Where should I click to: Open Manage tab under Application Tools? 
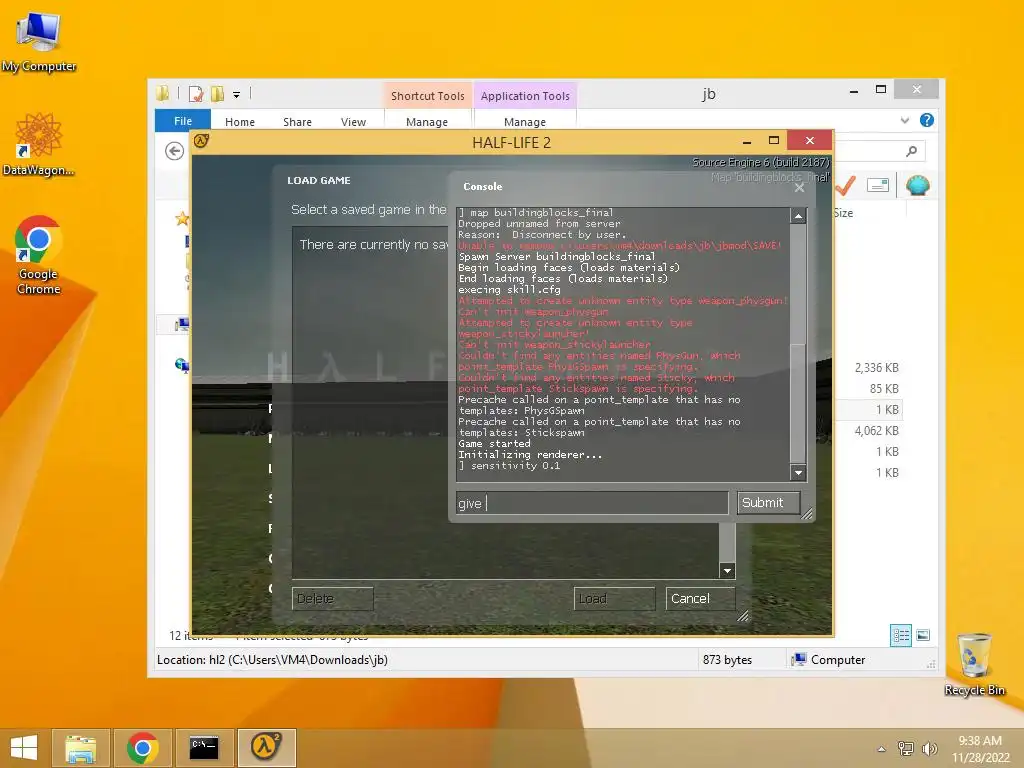(524, 121)
